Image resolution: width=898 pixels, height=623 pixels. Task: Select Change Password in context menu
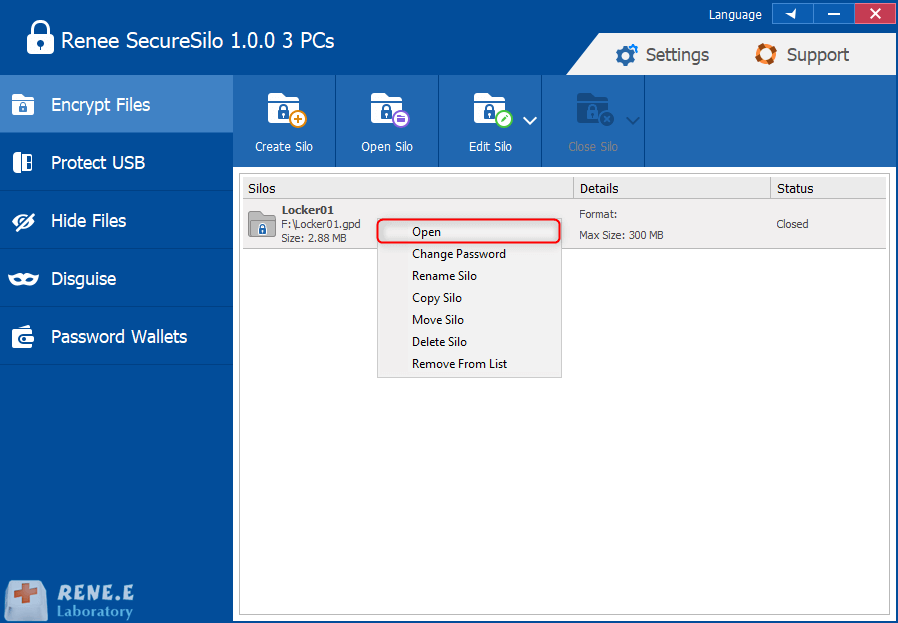[x=458, y=254]
